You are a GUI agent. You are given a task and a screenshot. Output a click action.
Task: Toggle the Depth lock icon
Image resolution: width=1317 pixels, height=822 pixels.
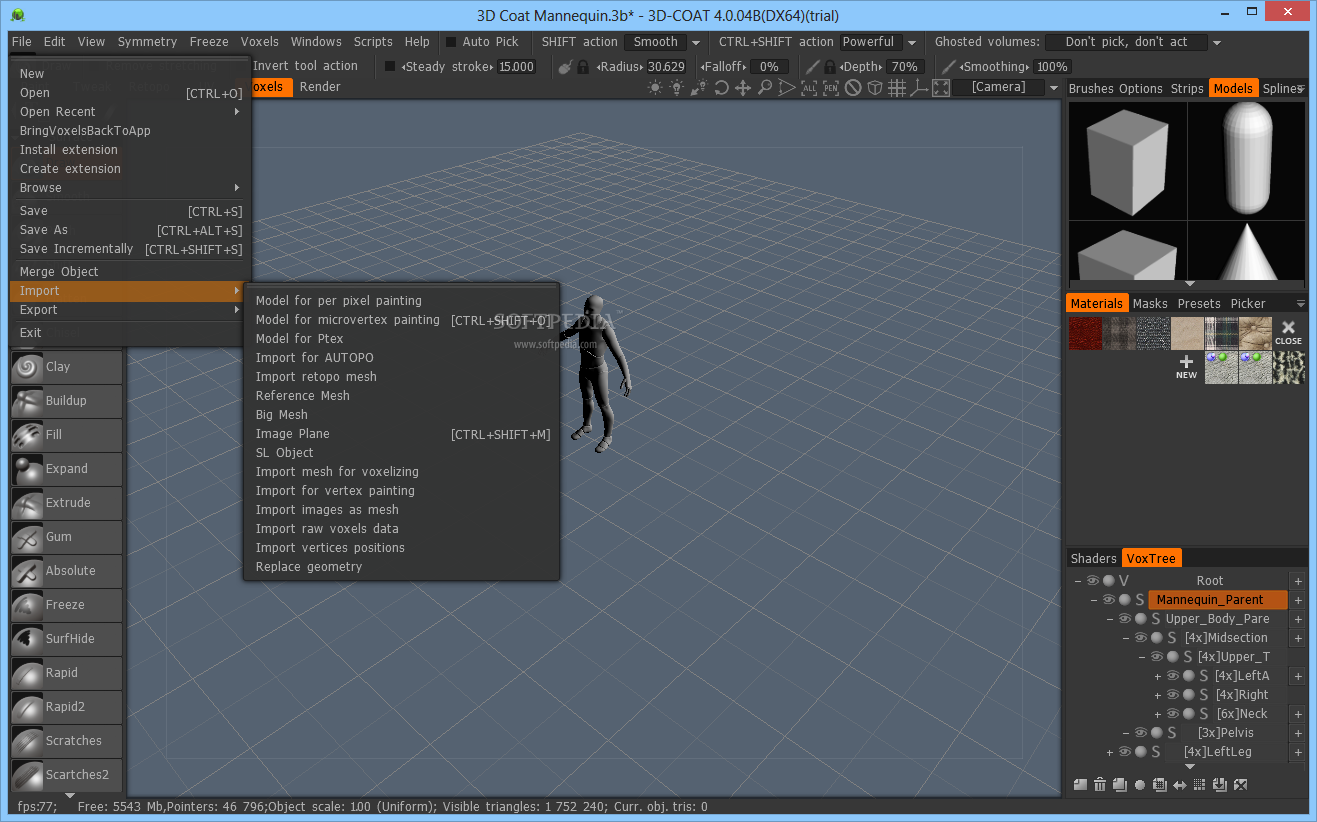pos(830,67)
